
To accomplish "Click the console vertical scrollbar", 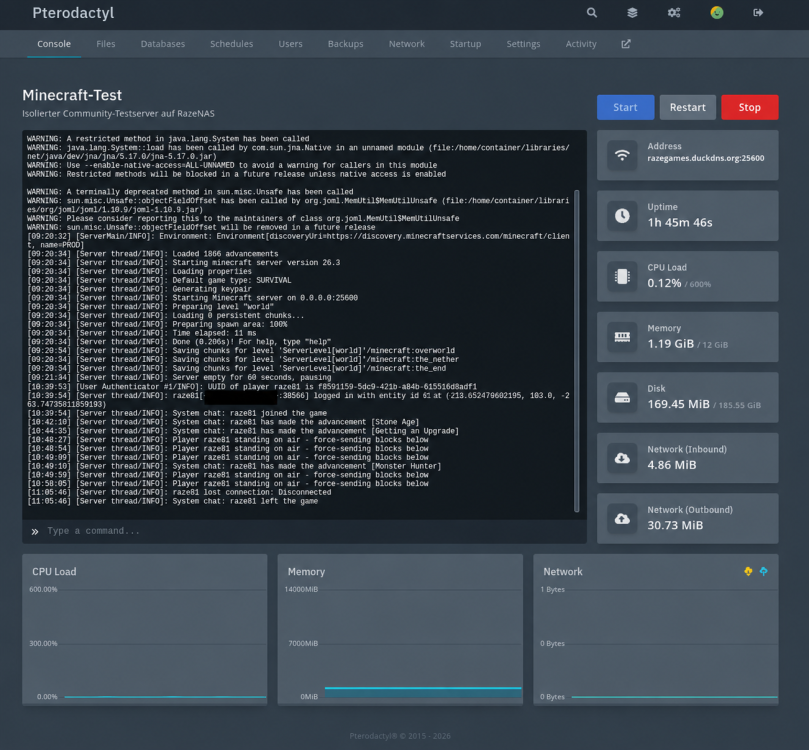I will [x=577, y=351].
